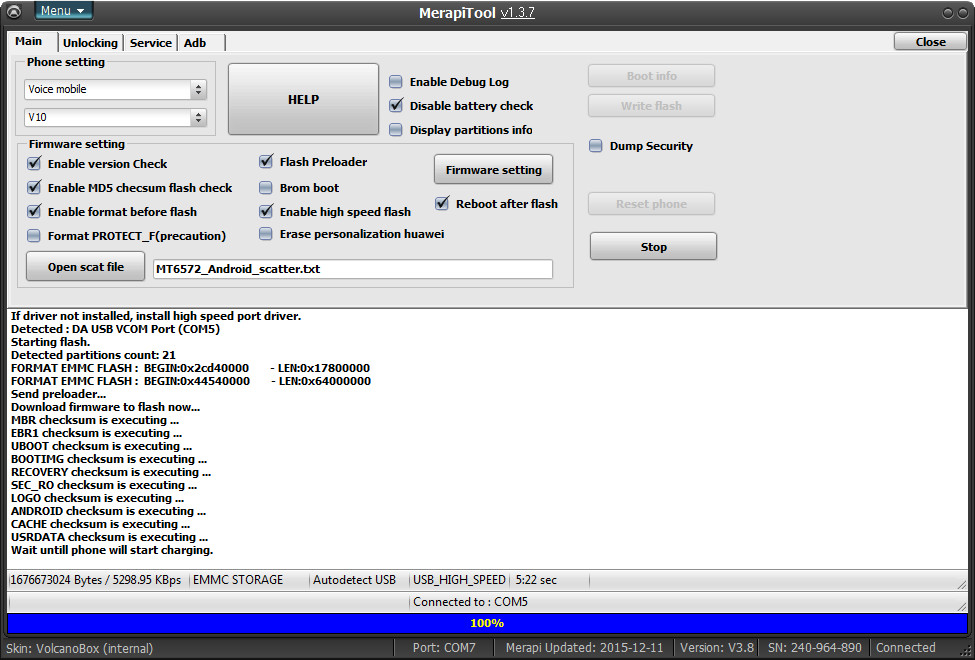Click the Close button
975x660 pixels.
pos(930,42)
